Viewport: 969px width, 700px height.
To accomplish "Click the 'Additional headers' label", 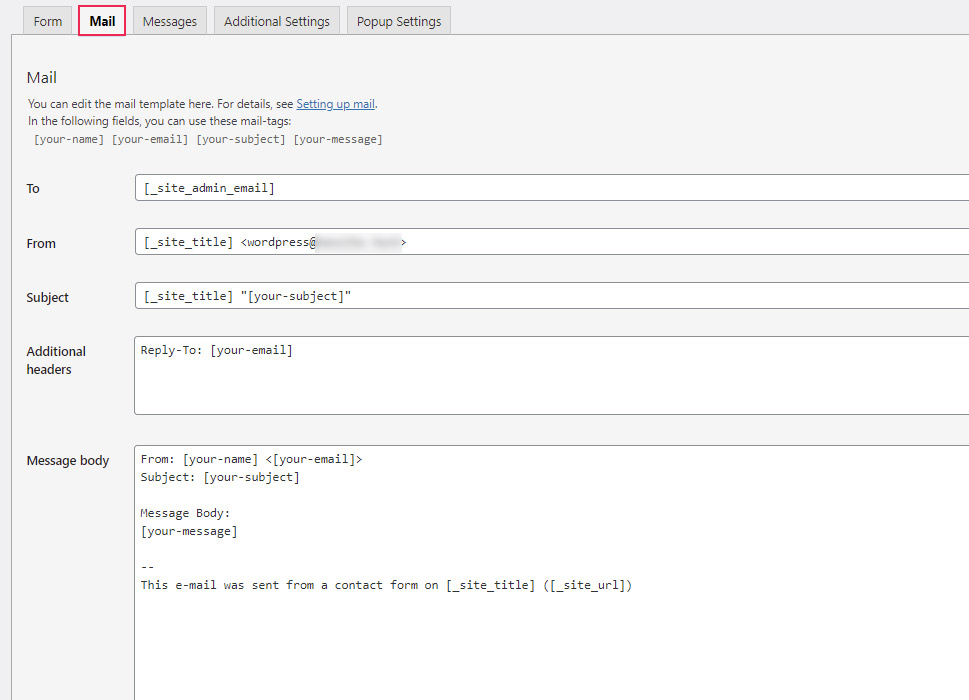I will pos(56,360).
